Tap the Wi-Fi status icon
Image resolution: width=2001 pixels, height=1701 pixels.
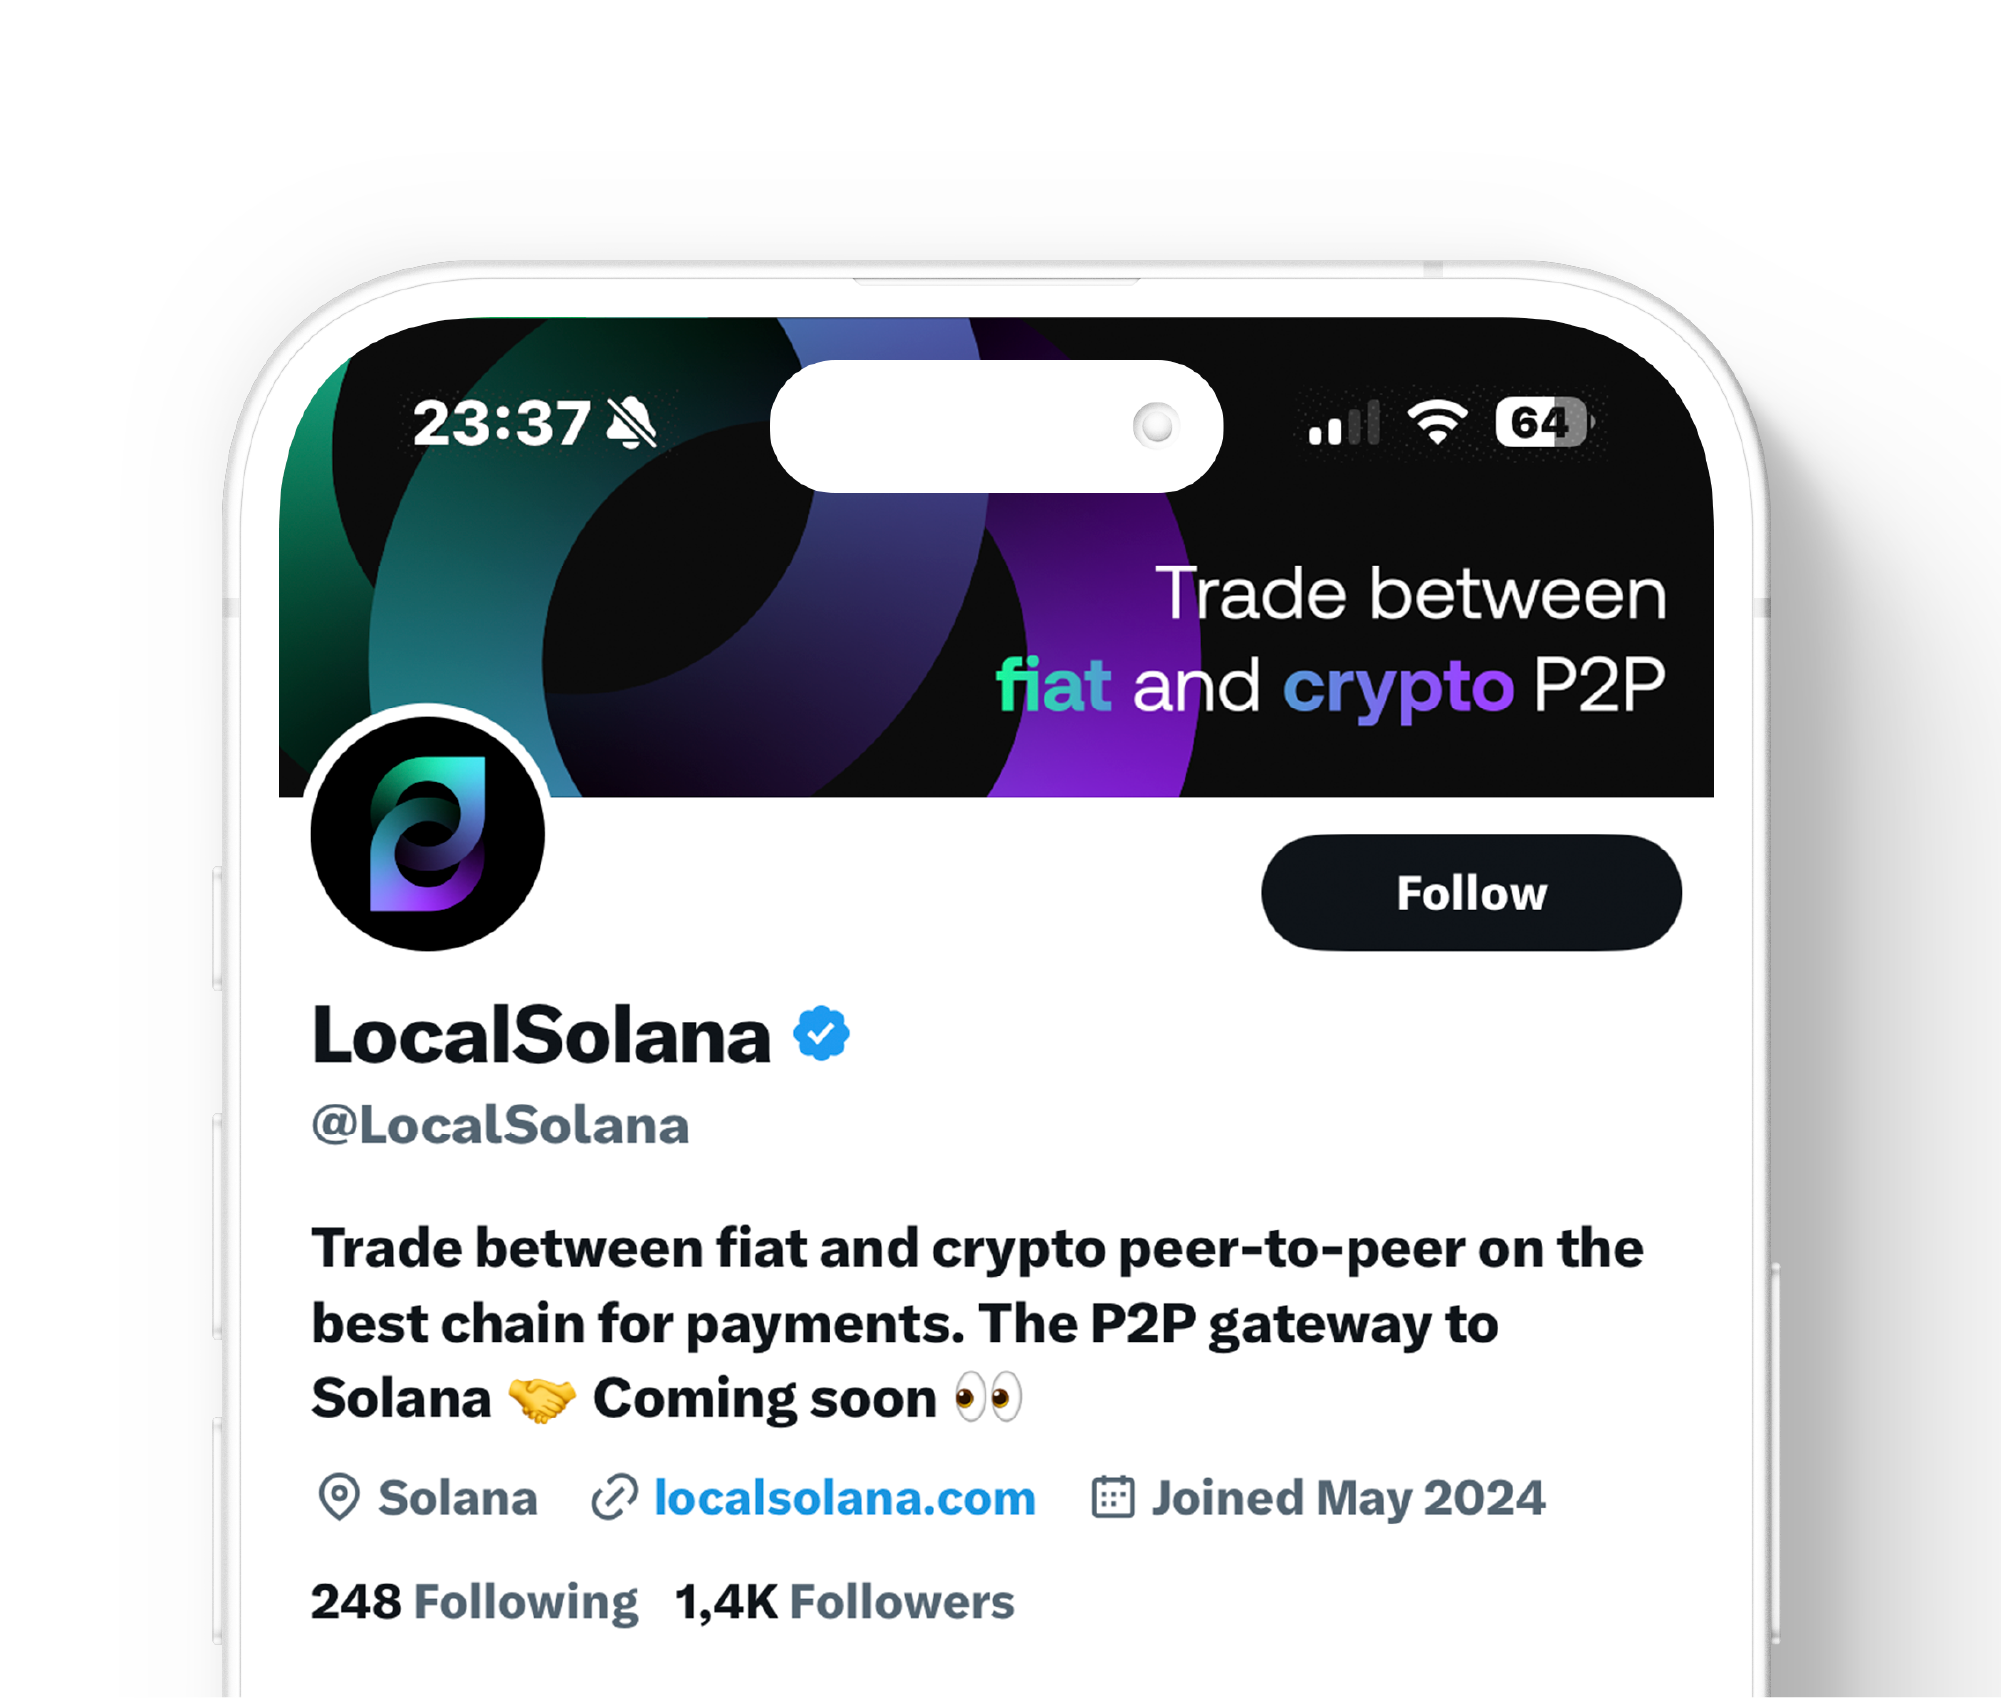(x=1437, y=422)
